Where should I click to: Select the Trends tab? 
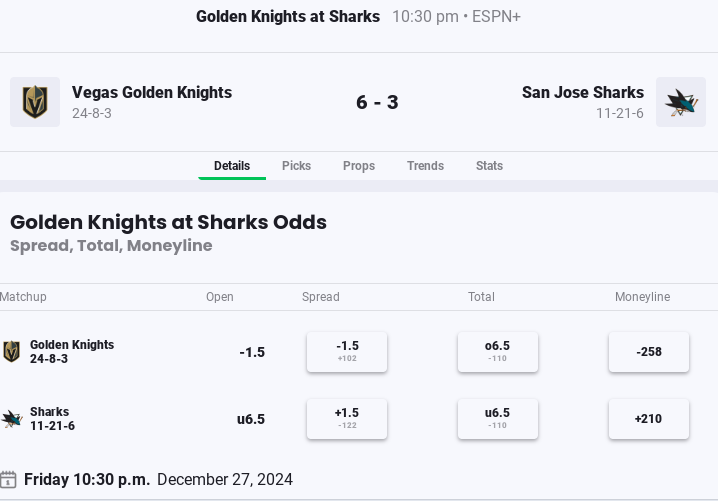[425, 166]
